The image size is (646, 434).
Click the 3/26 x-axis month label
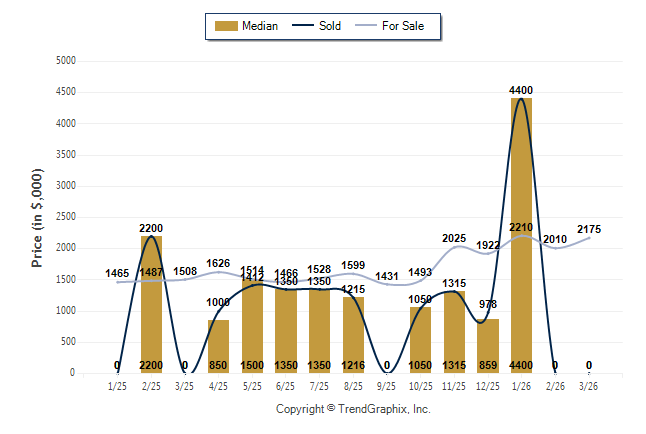coord(589,386)
